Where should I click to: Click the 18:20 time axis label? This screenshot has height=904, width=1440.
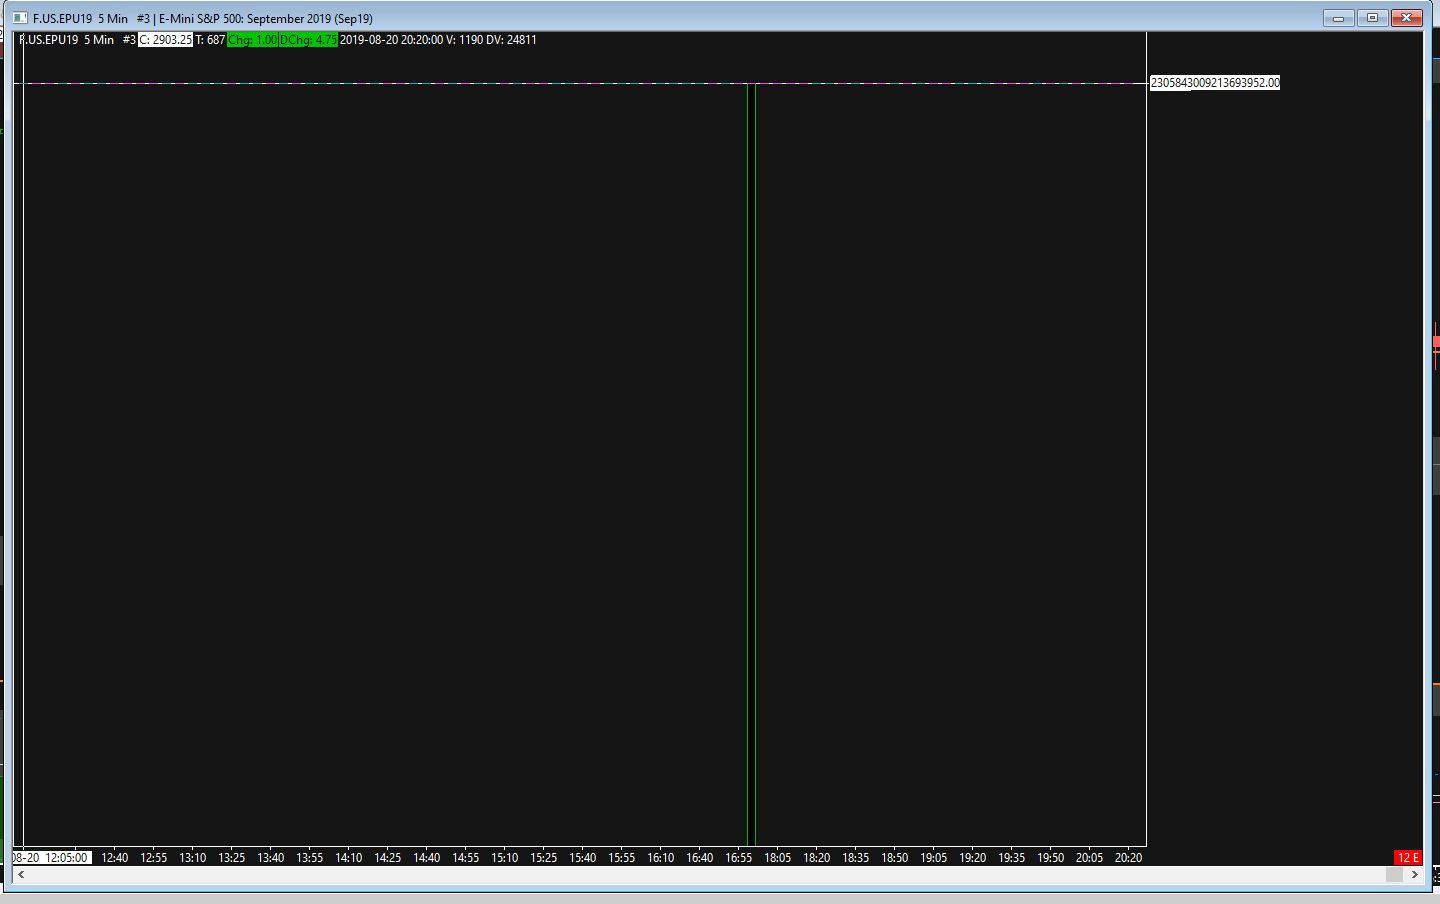click(x=817, y=858)
